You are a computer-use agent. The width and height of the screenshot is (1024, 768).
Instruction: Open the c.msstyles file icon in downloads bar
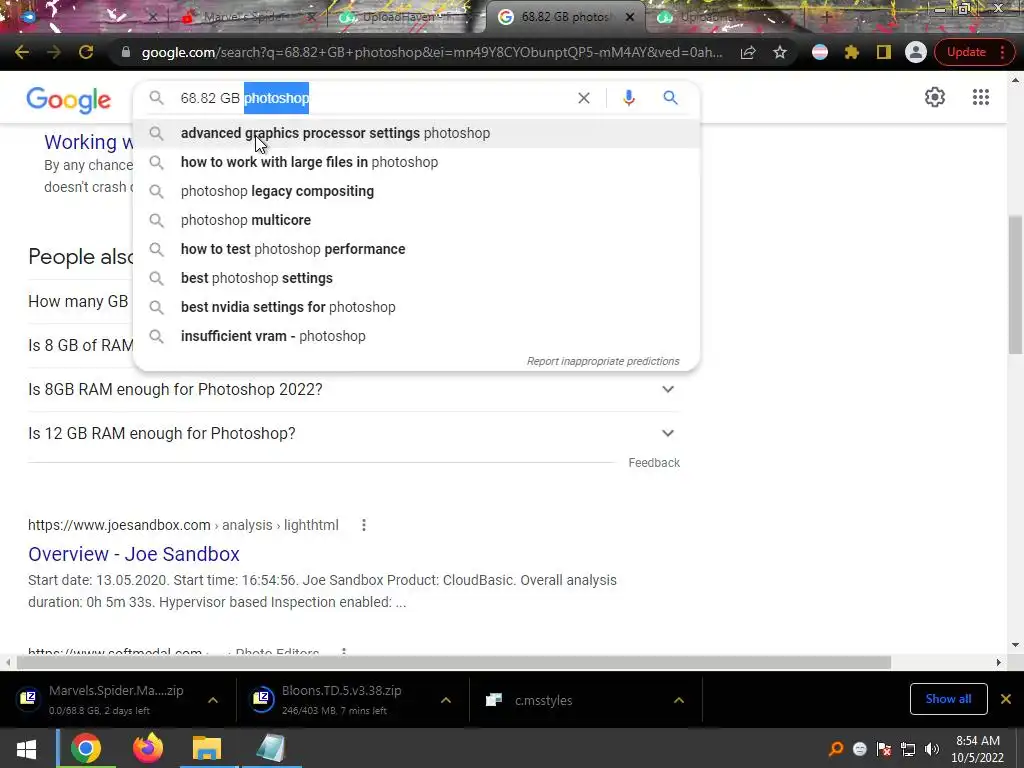pyautogui.click(x=494, y=700)
